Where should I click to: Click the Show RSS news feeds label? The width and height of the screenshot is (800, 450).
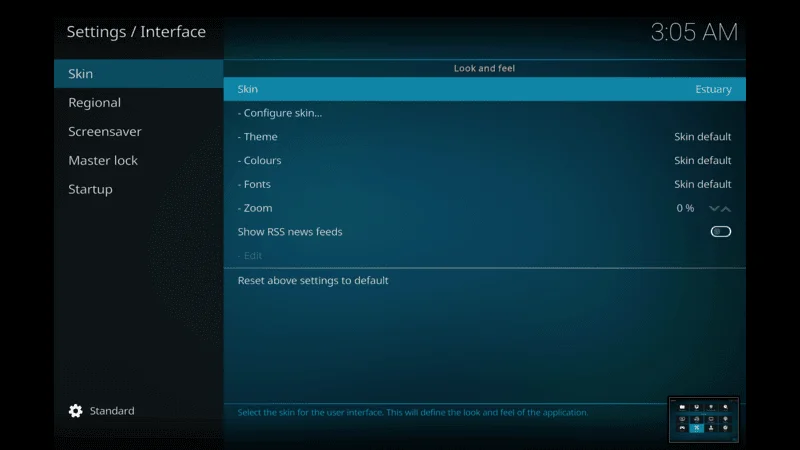(290, 232)
